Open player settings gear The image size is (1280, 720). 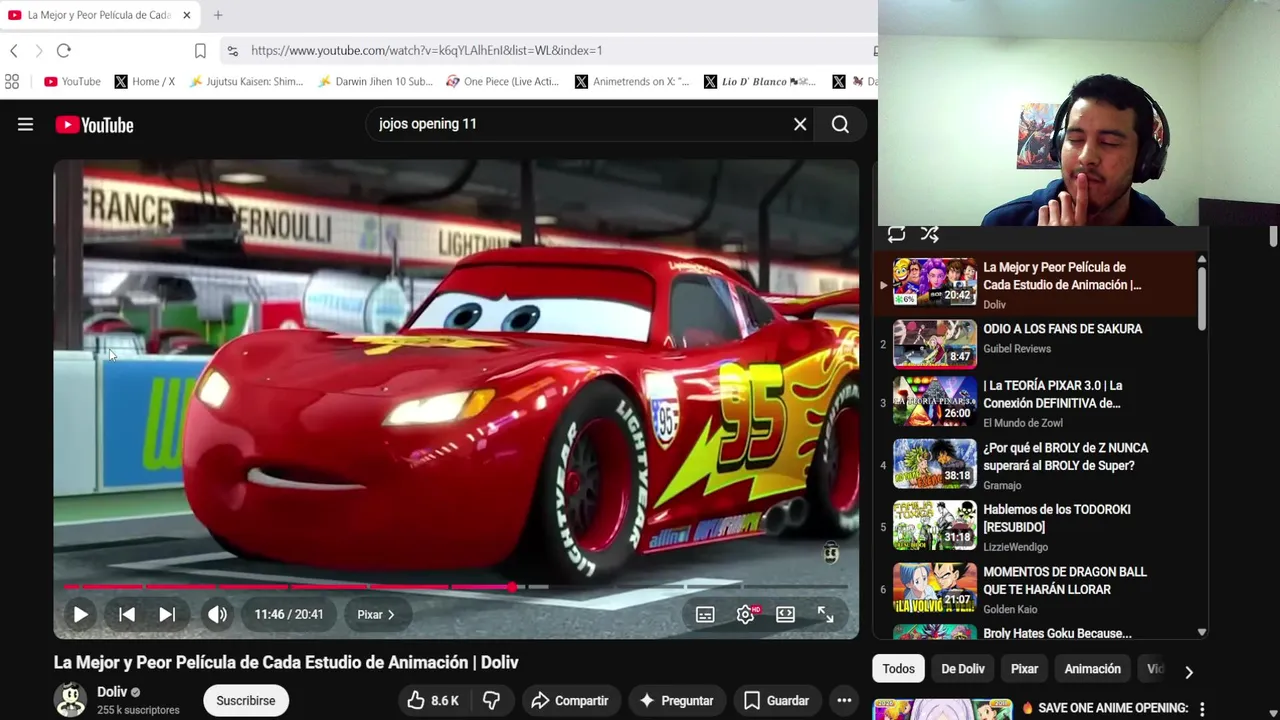(745, 614)
